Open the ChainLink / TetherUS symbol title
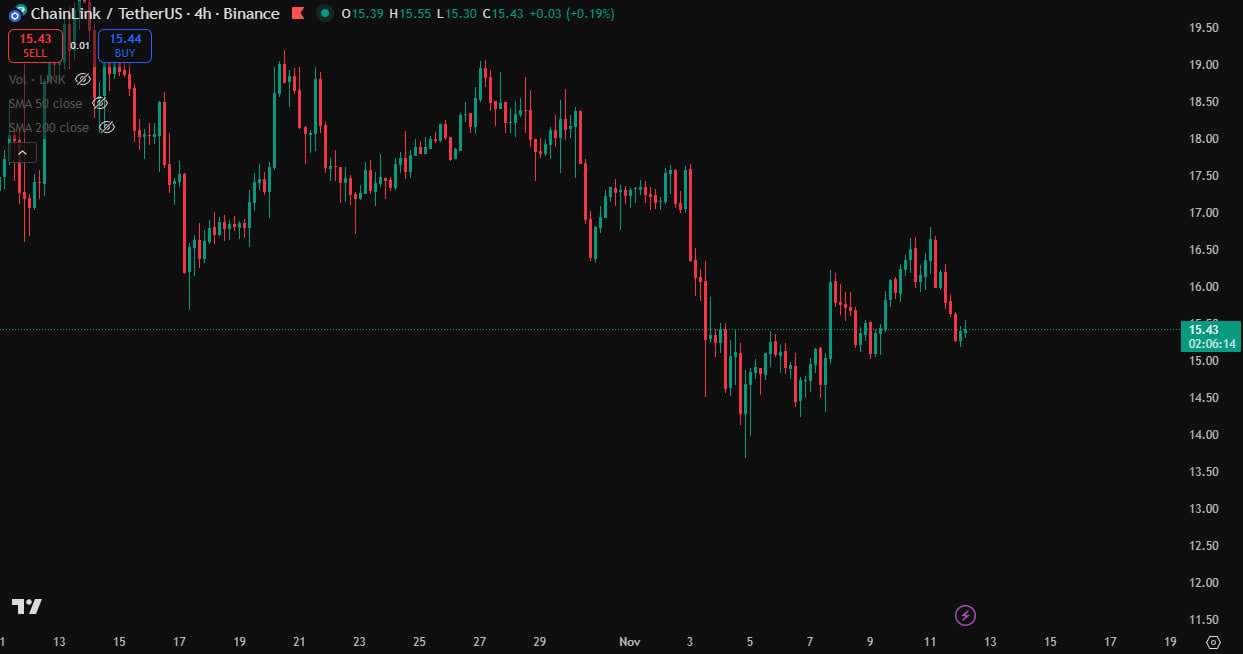Screen dimensions: 1243x654 pyautogui.click(x=98, y=14)
